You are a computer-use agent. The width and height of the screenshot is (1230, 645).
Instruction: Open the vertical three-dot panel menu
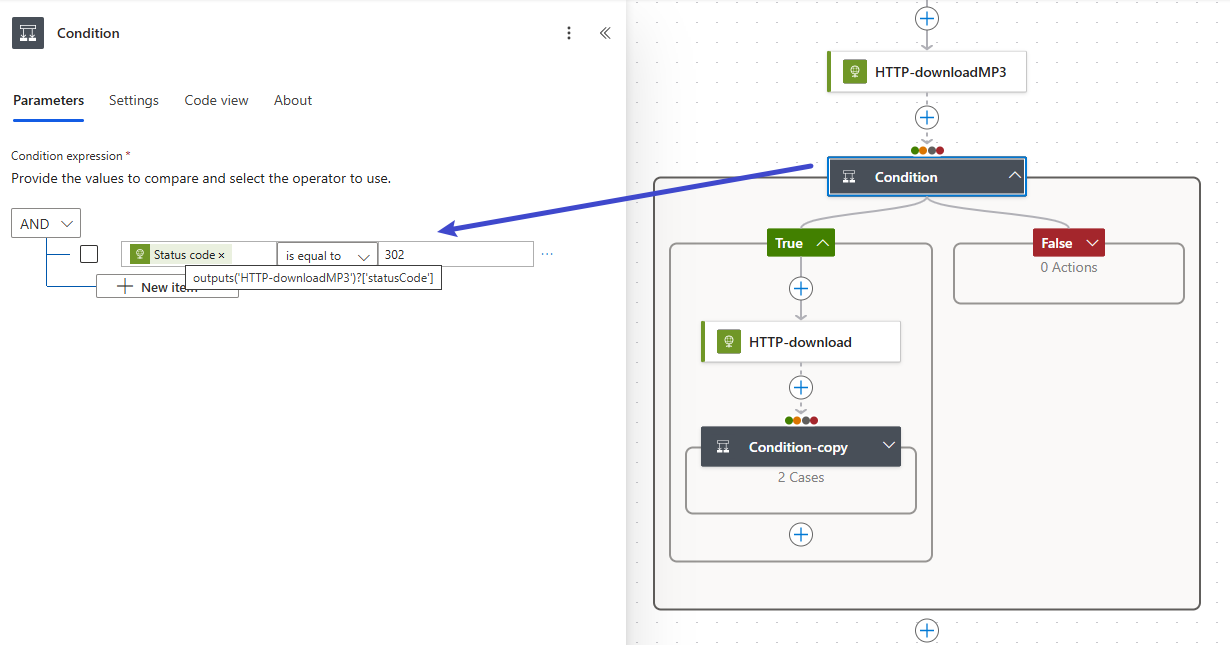(569, 33)
